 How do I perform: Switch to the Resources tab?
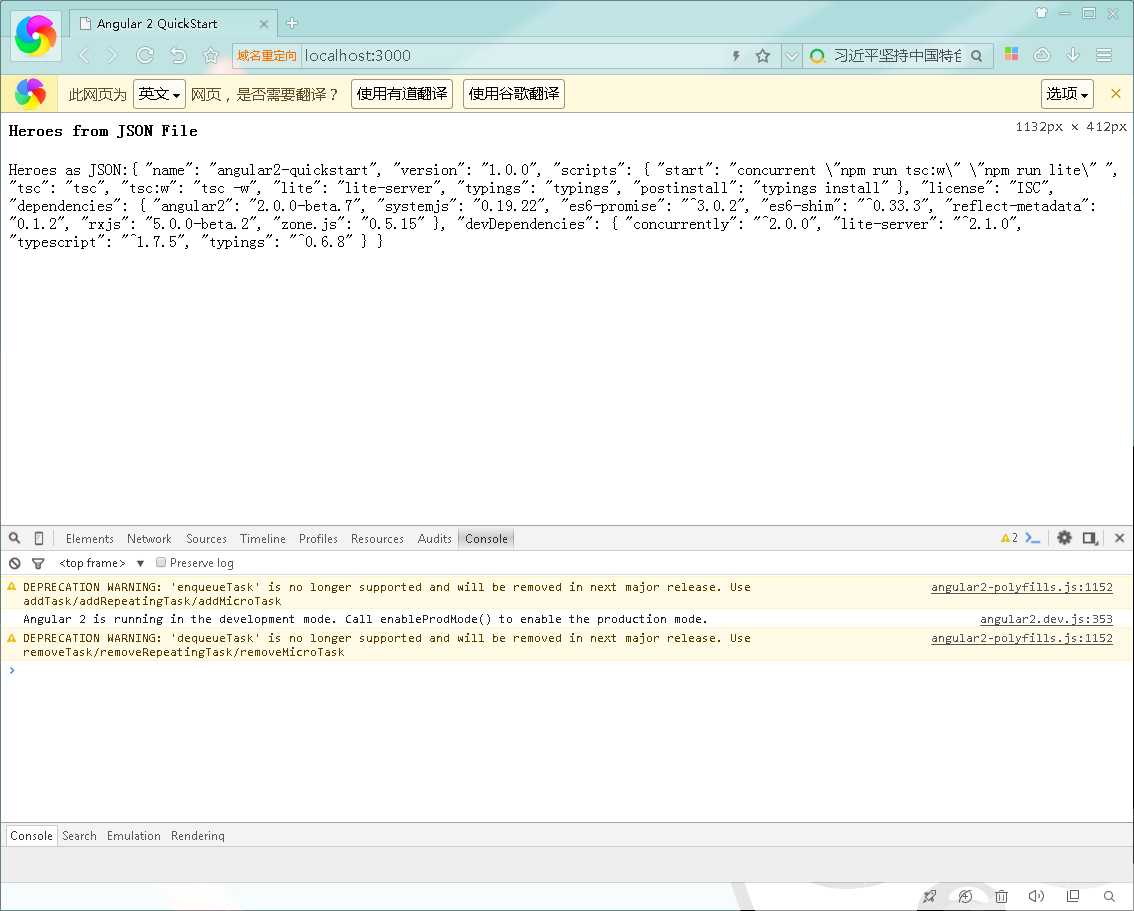pos(377,539)
